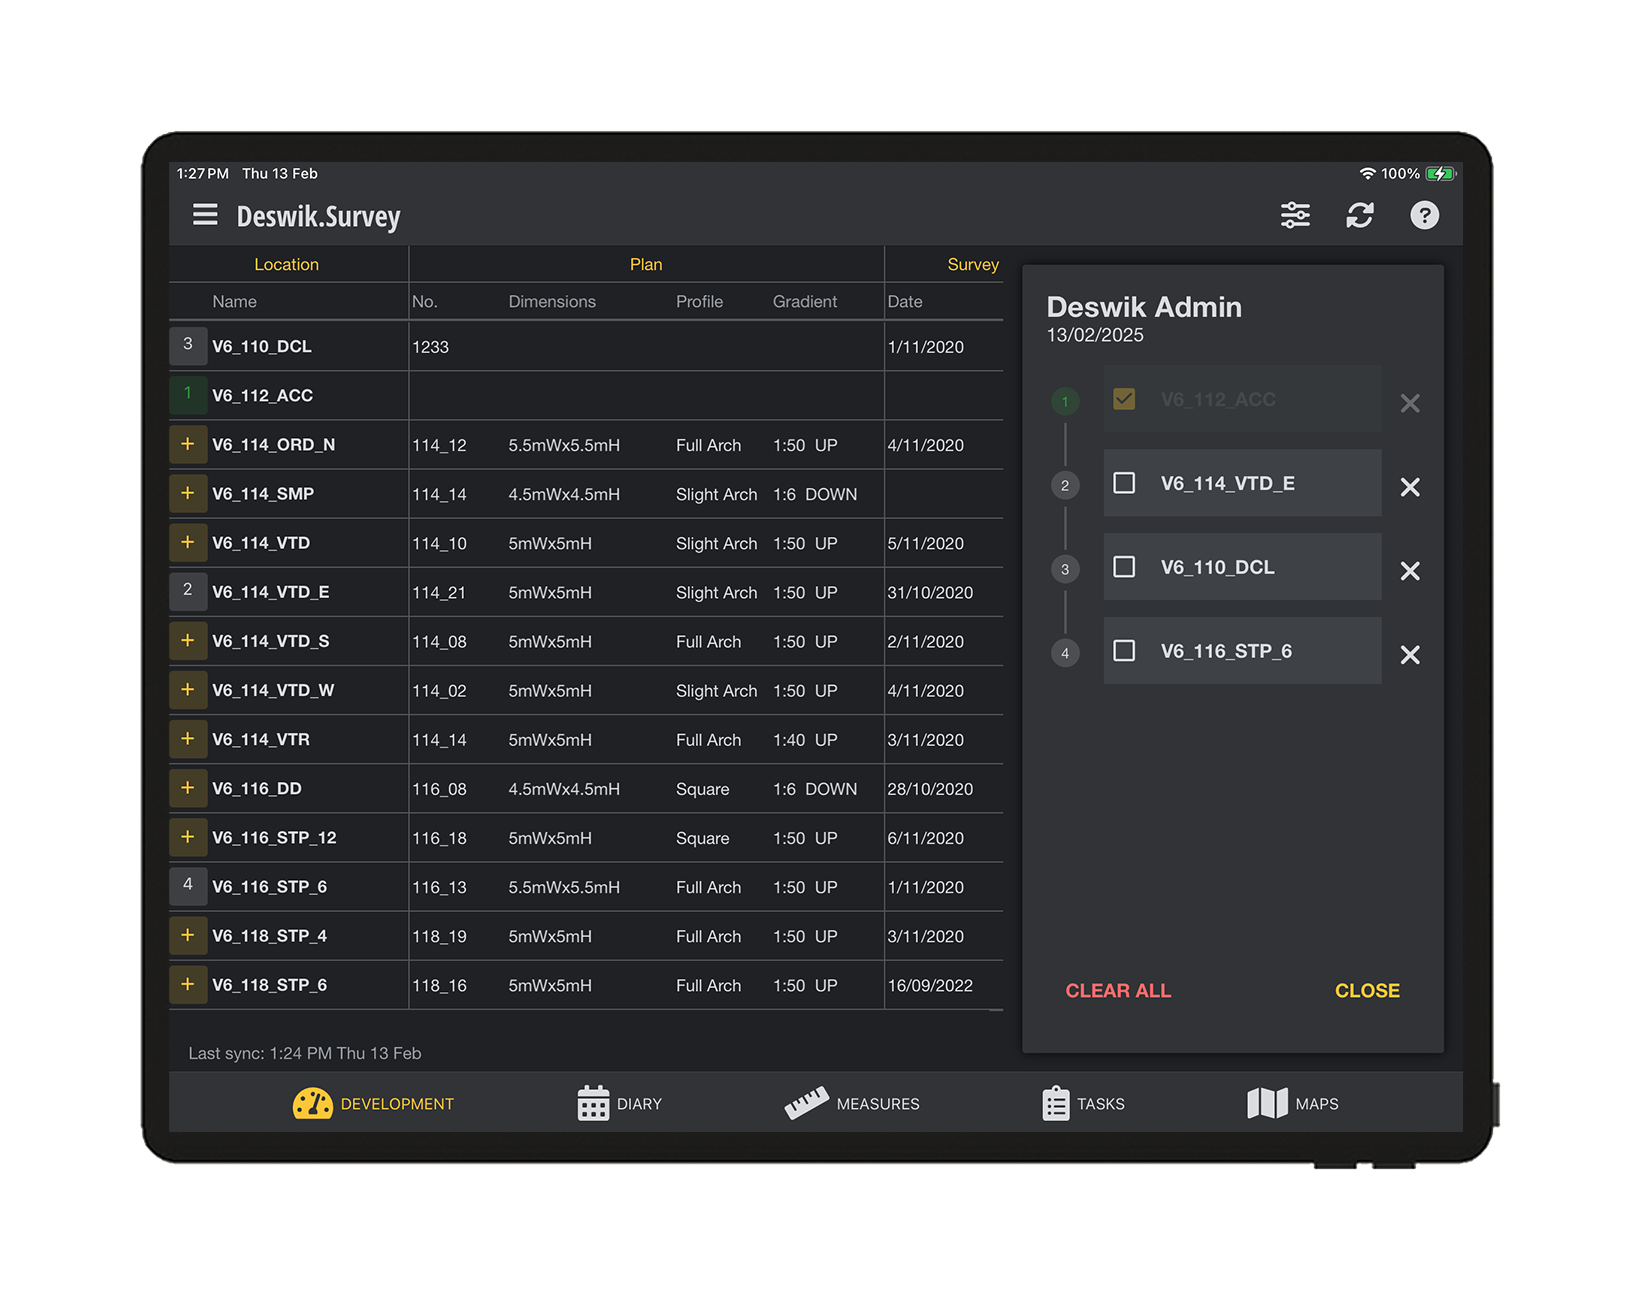
Task: Select the 28/10/2020 survey date
Action: [x=930, y=789]
